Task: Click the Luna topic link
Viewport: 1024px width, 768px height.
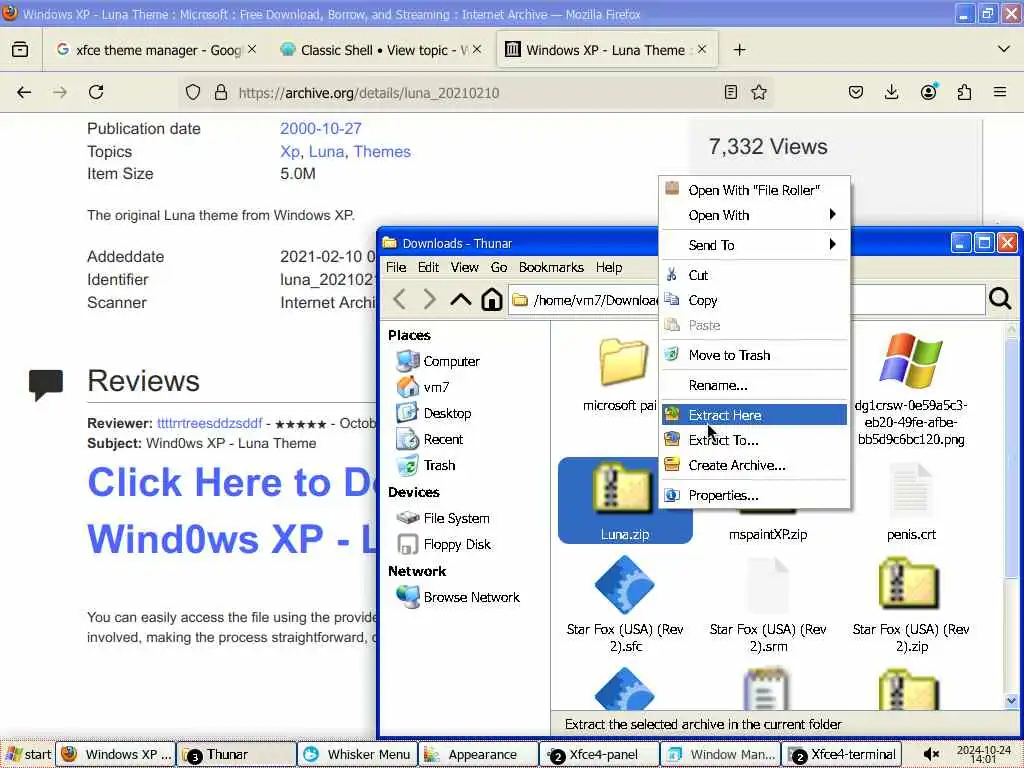Action: [326, 152]
